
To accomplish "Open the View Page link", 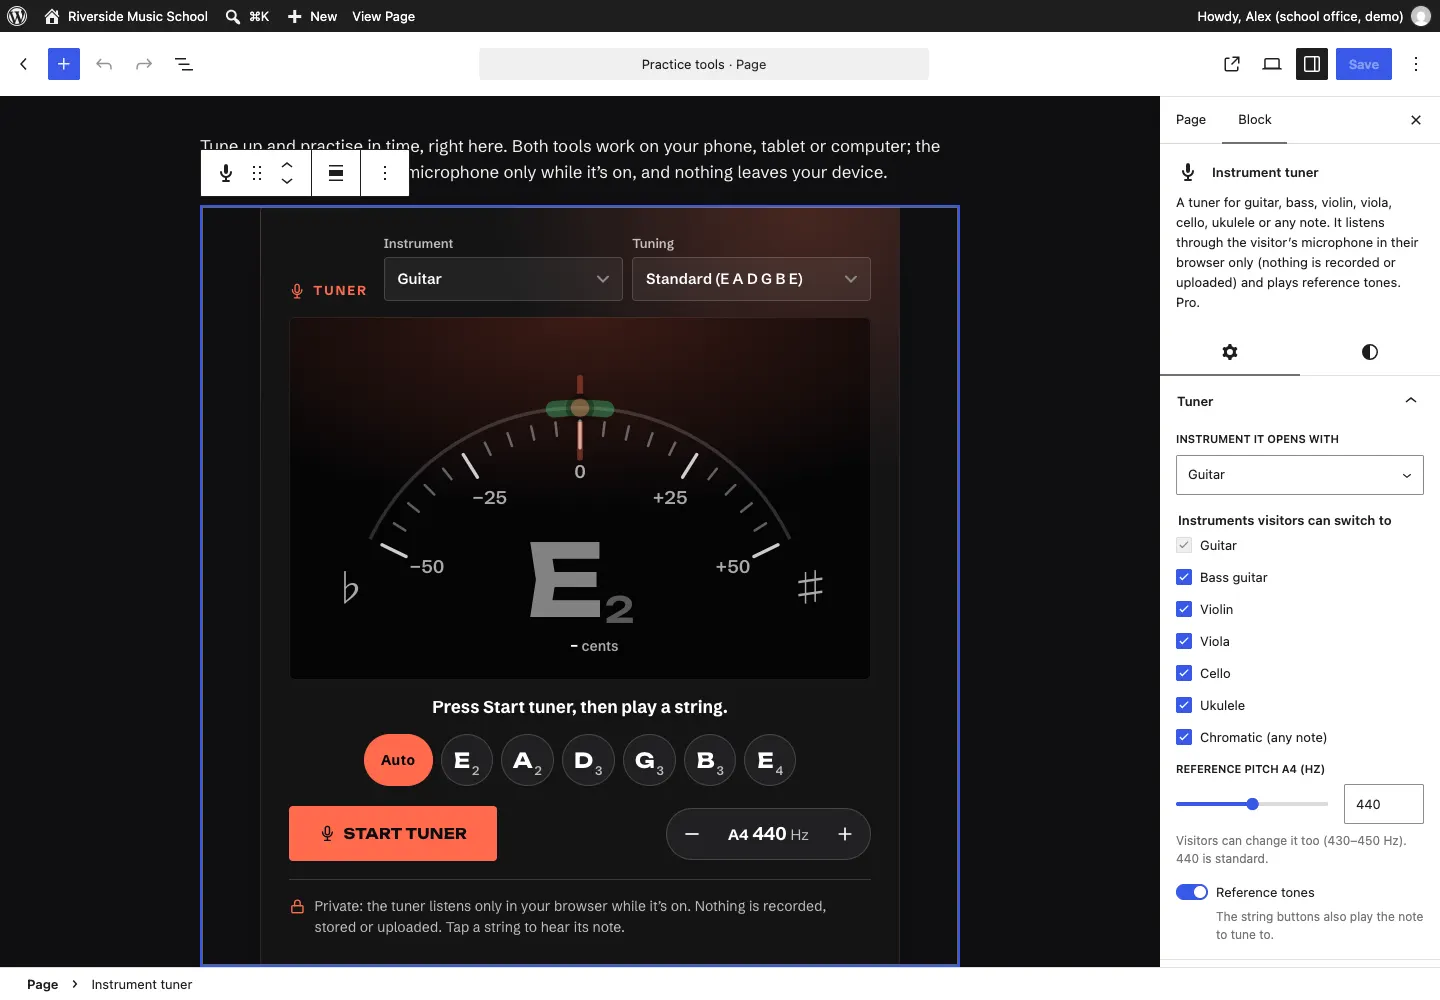I will pos(383,16).
